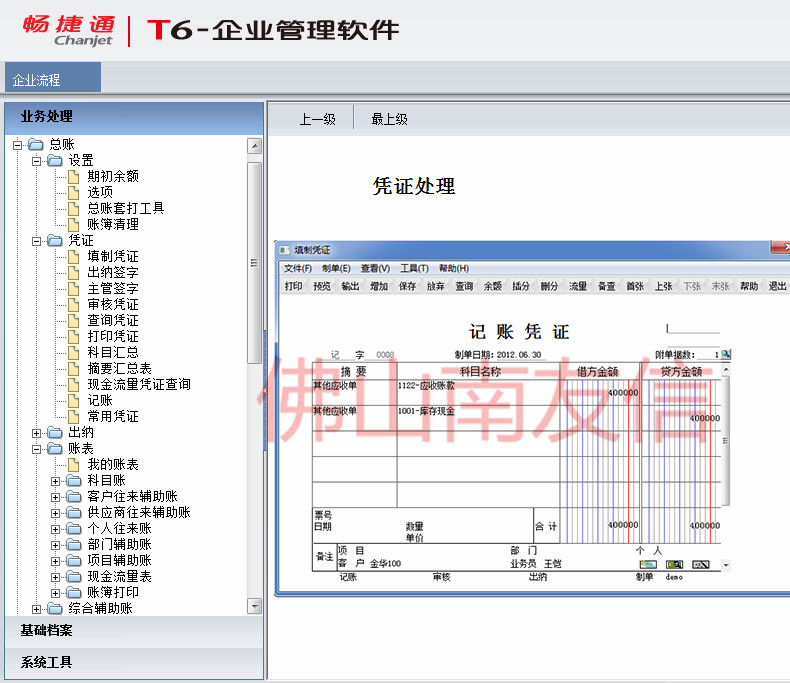The width and height of the screenshot is (790, 683).
Task: Click 输出 toolbar button
Action: (350, 286)
